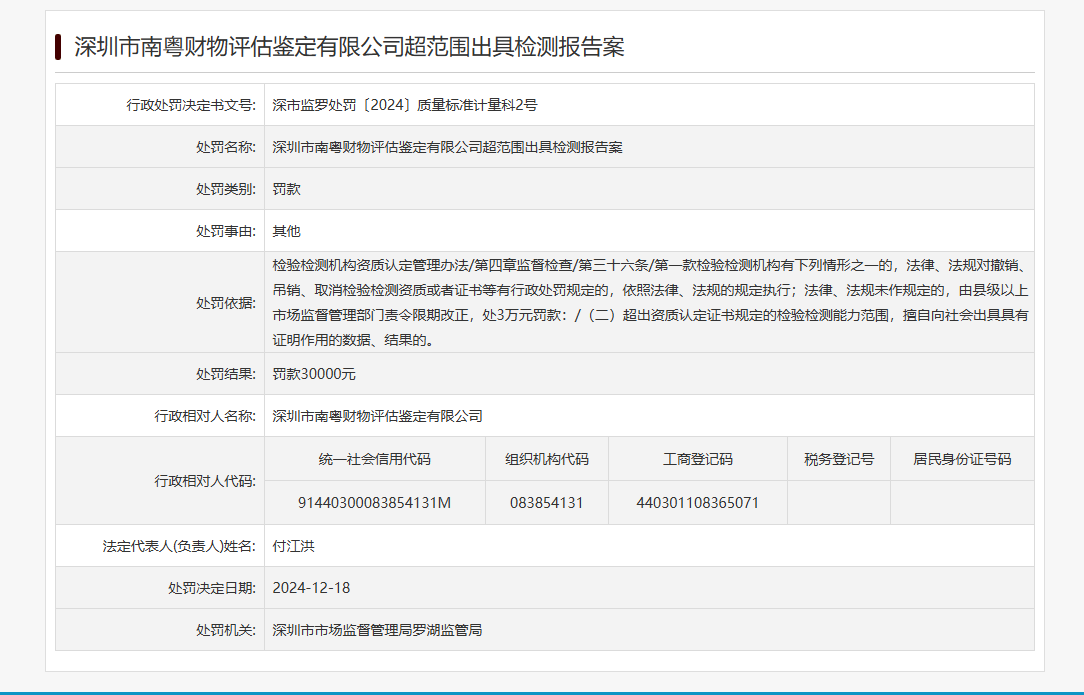The height and width of the screenshot is (695, 1084).
Task: Select organization code 083854131
Action: click(x=547, y=503)
